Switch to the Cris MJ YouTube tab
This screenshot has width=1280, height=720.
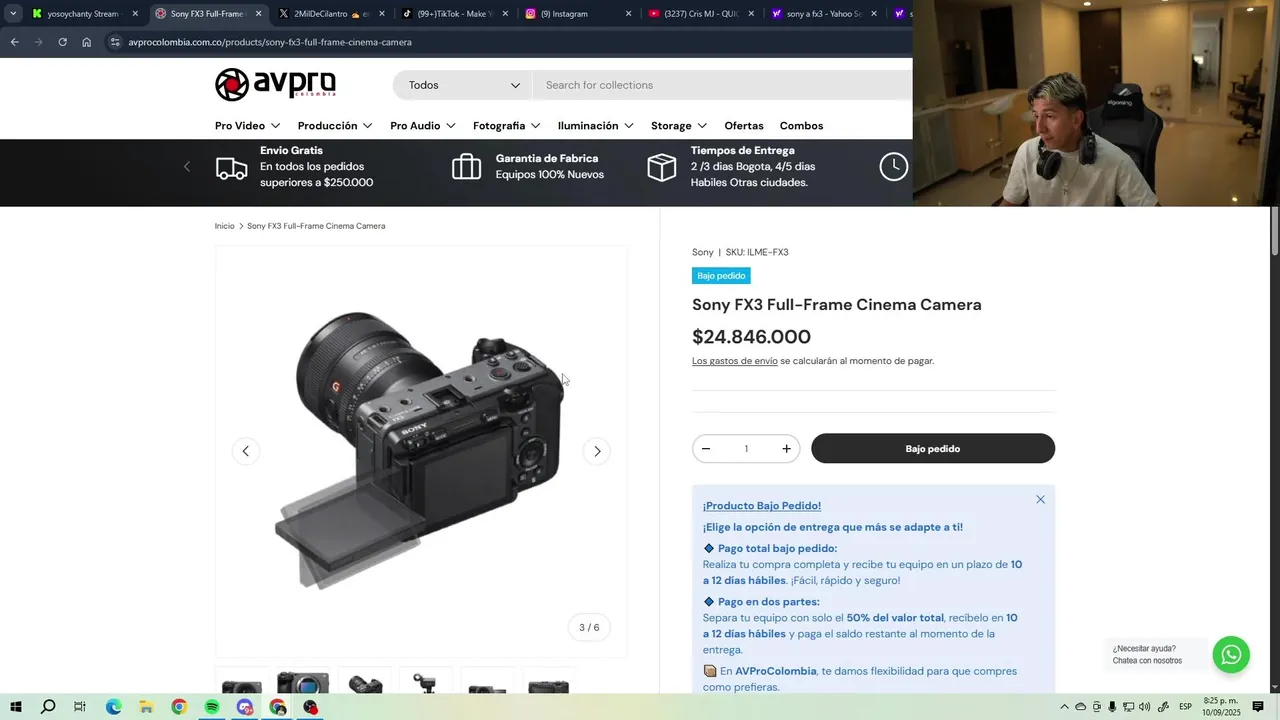click(x=700, y=14)
